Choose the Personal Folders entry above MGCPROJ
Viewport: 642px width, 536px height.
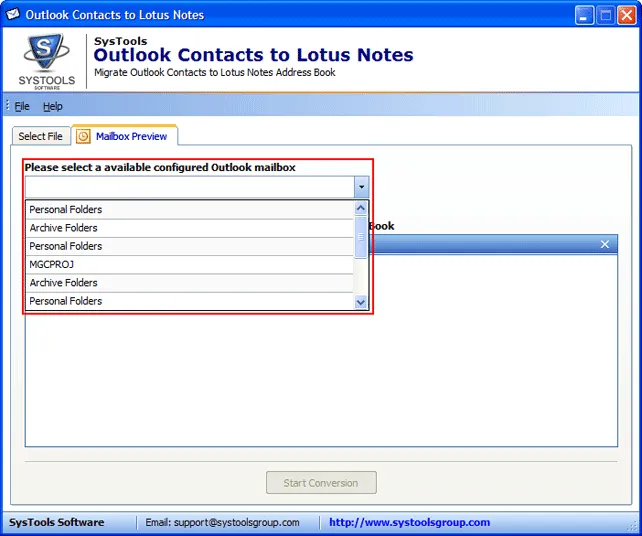190,246
